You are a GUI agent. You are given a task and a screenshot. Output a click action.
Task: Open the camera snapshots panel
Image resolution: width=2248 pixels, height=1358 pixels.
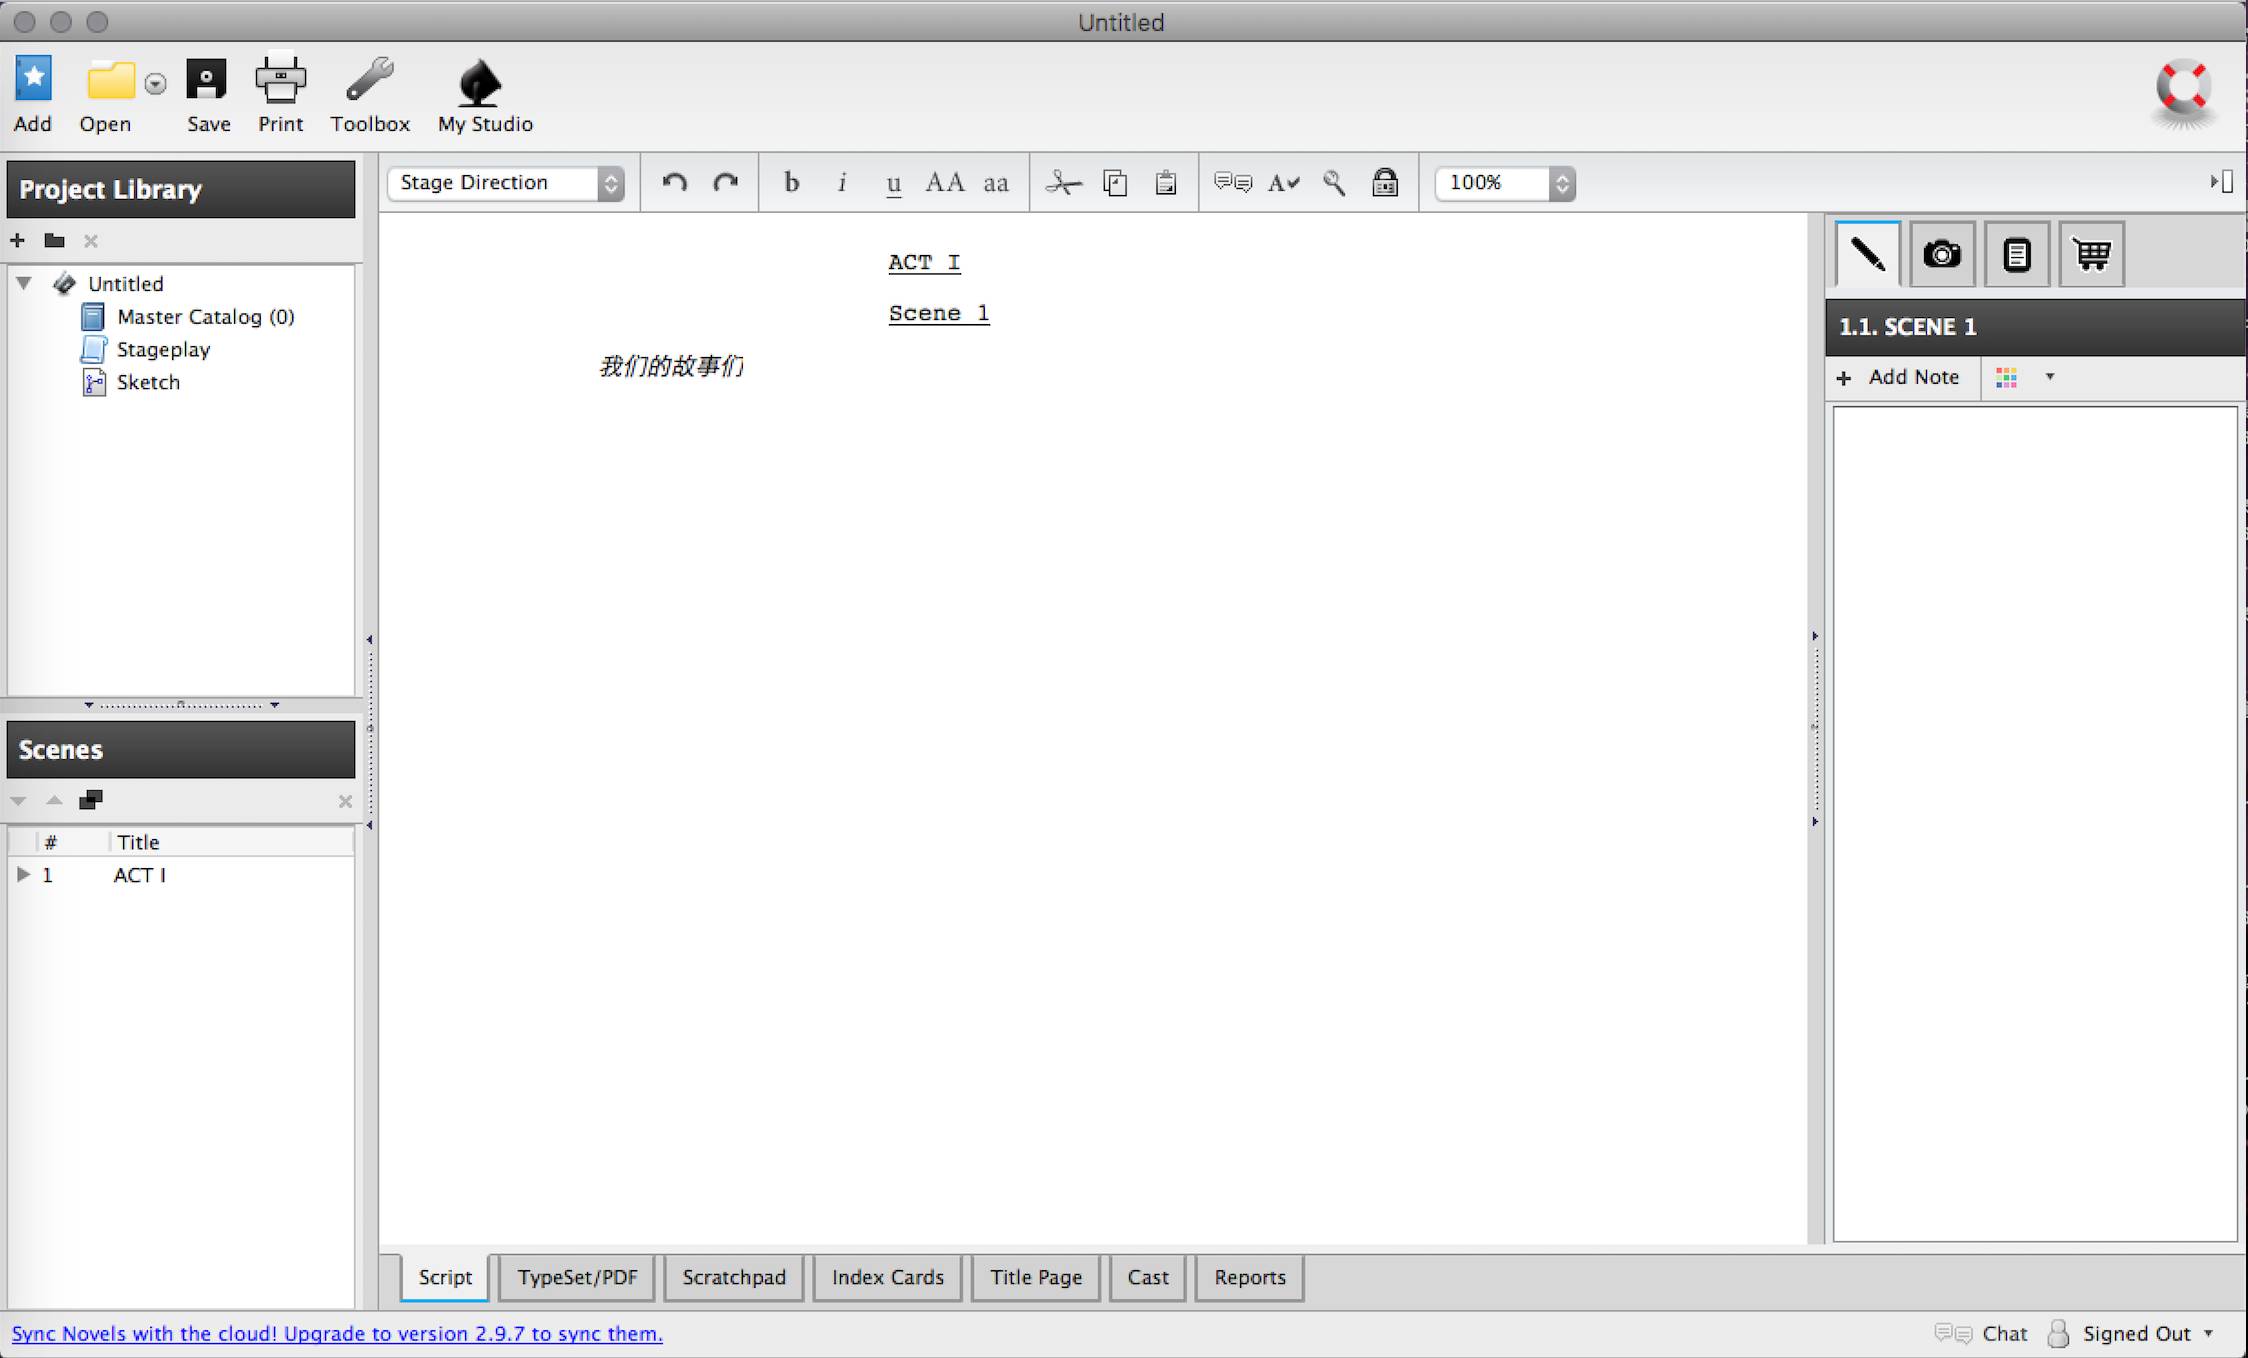point(1941,254)
